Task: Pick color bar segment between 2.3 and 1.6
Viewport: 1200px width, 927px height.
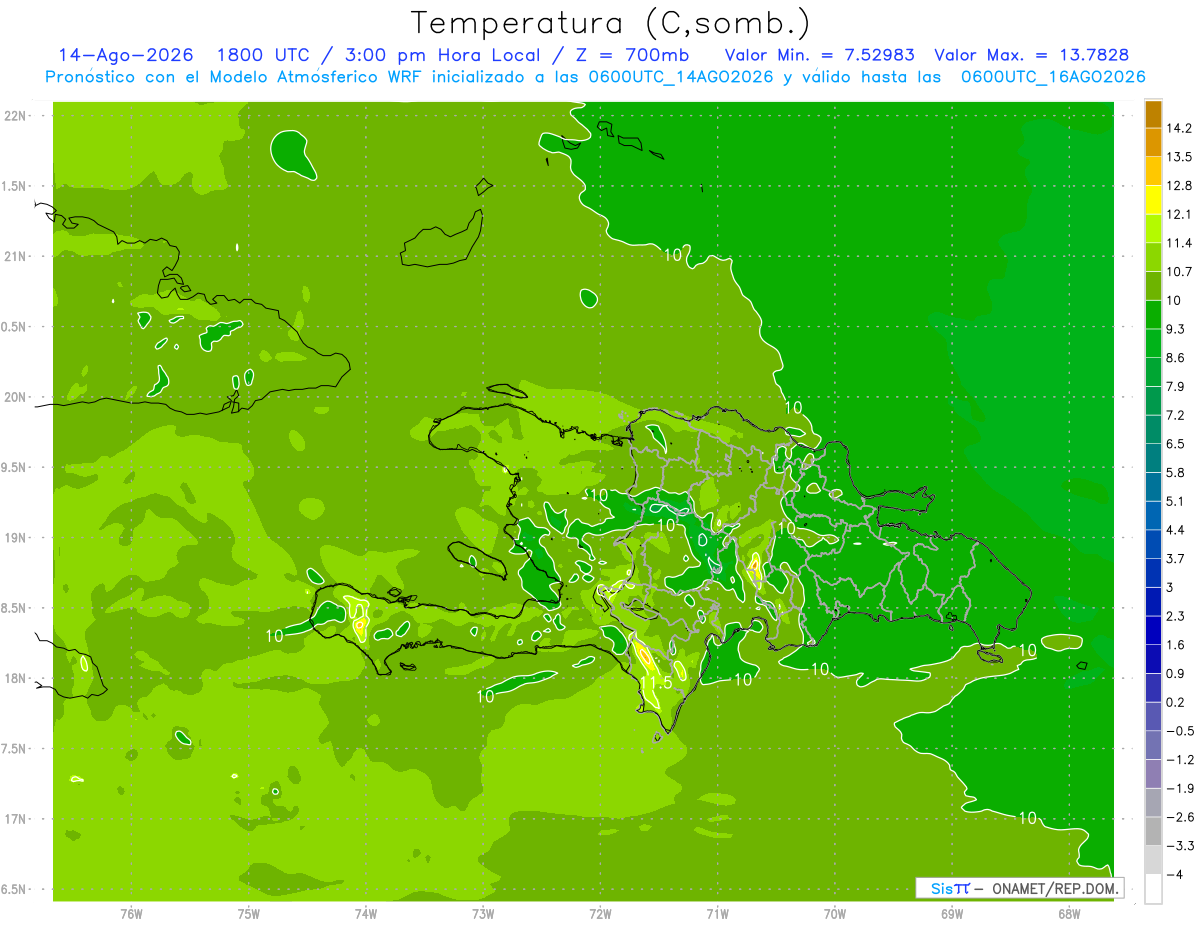Action: pyautogui.click(x=1153, y=630)
